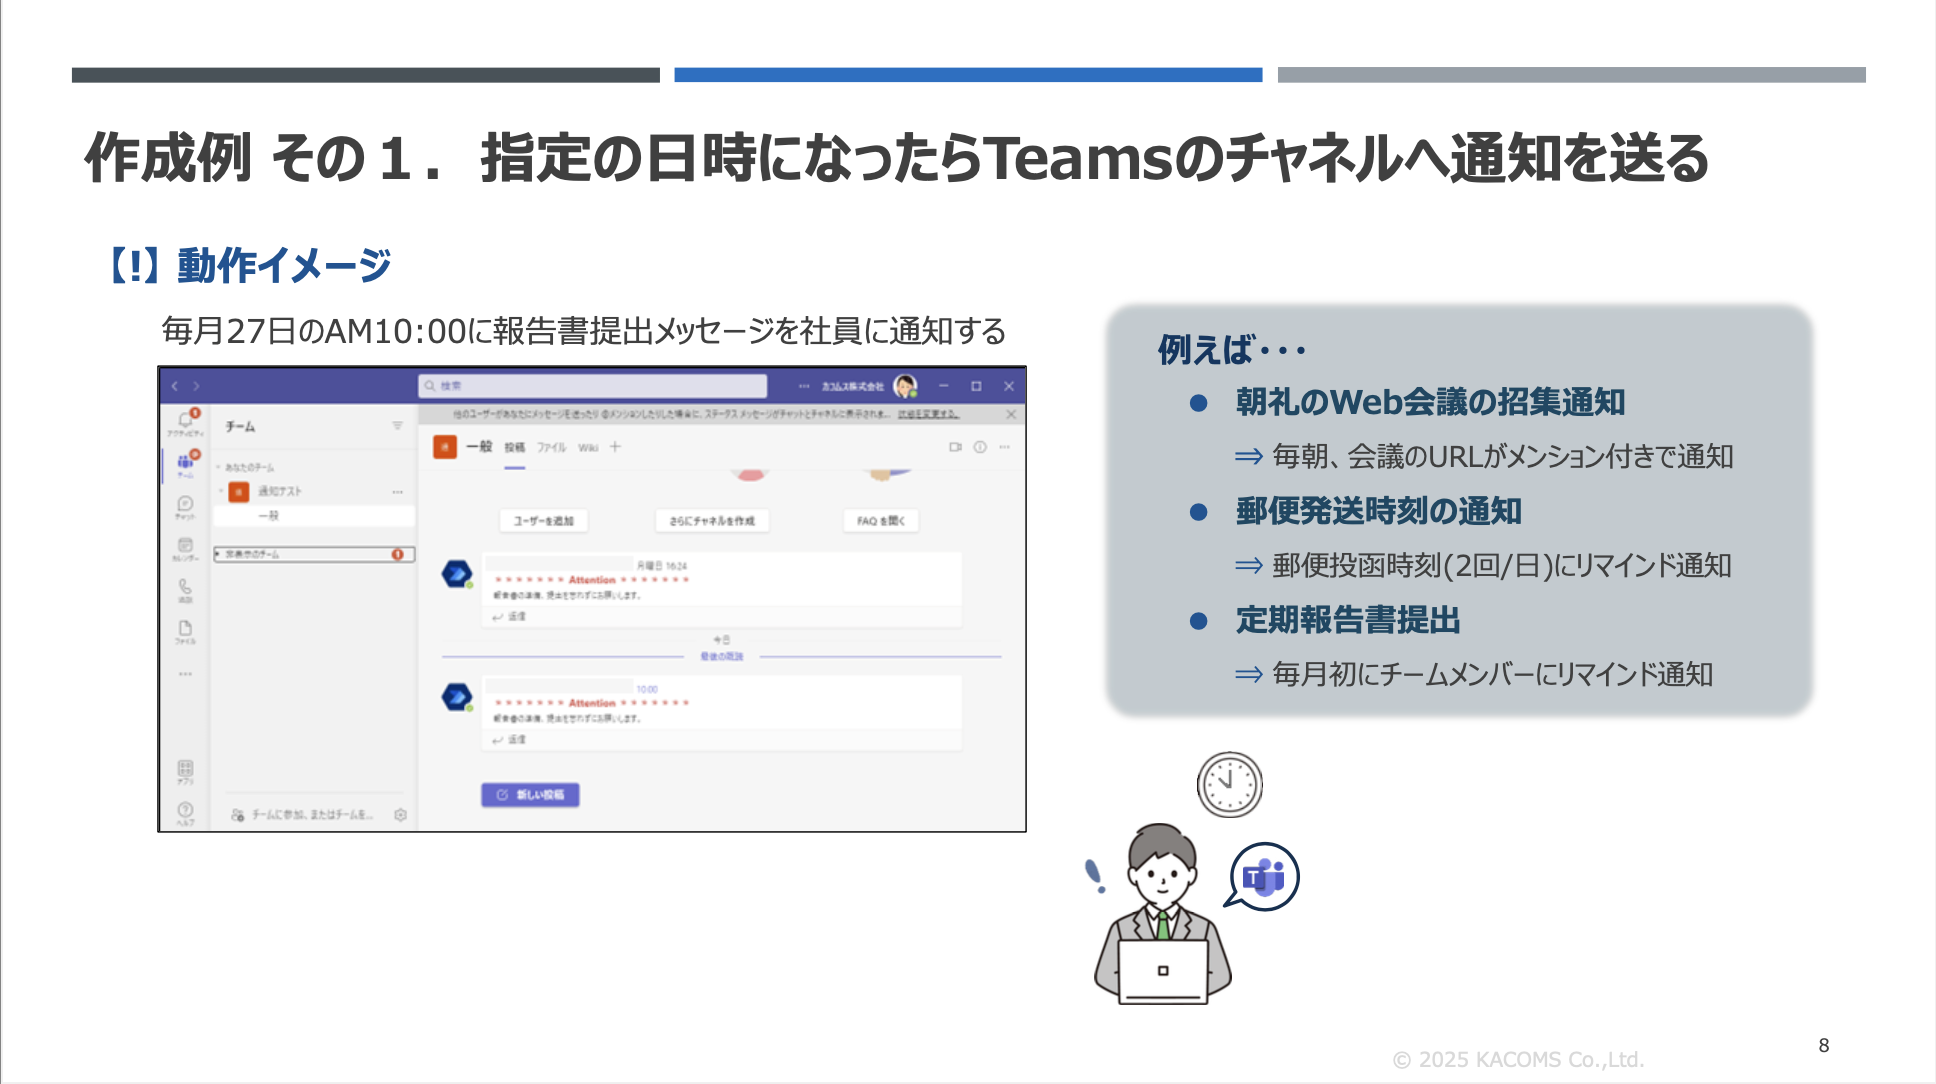Click the Teams search box

click(x=592, y=386)
